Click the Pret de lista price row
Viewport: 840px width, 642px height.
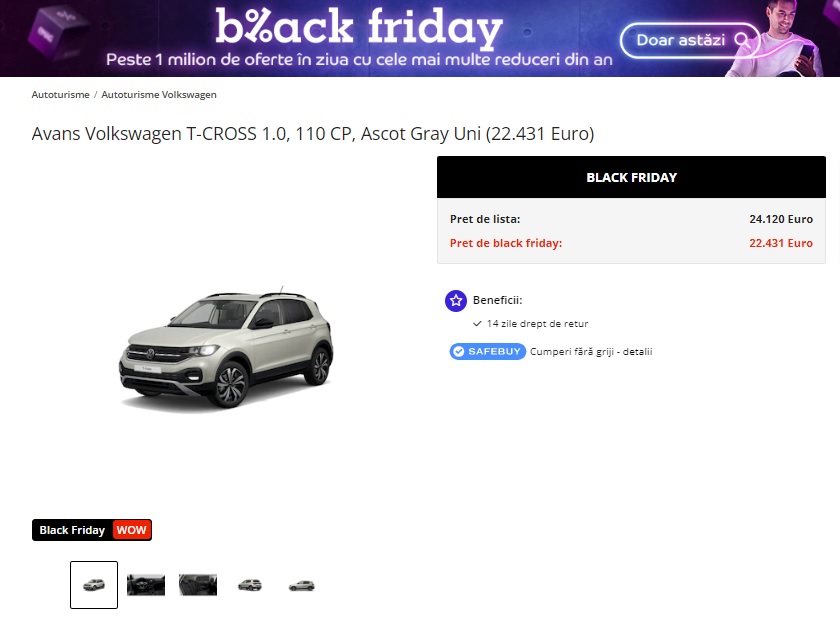631,219
